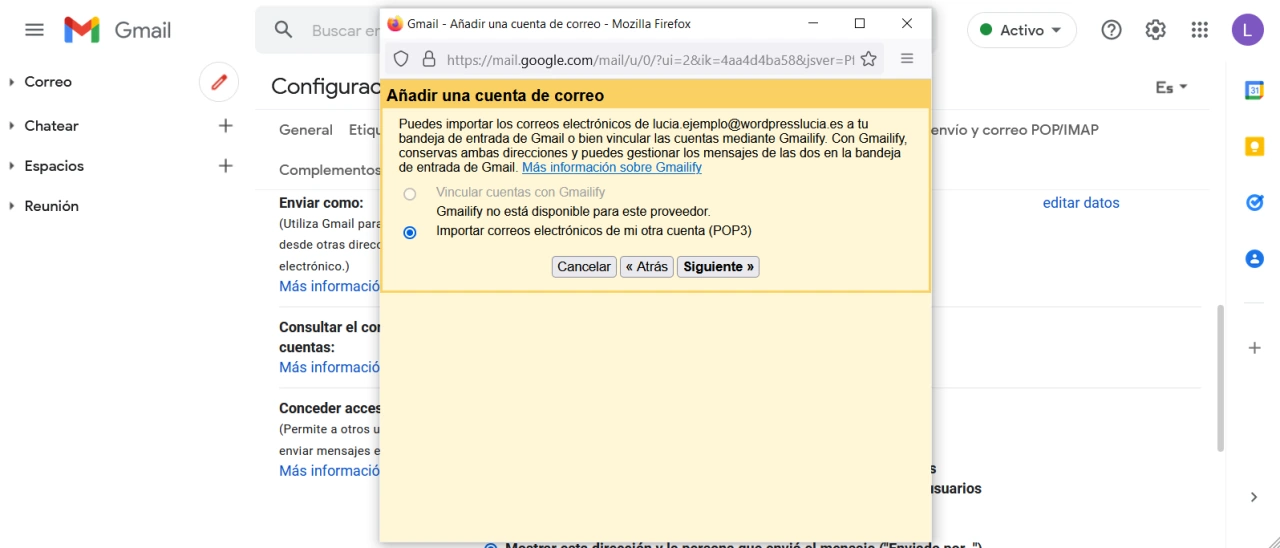Open the Complementos settings tab

[x=330, y=170]
